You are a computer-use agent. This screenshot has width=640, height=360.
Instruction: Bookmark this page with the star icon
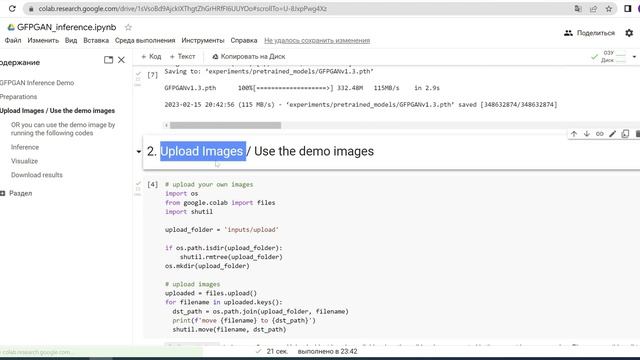coord(609,9)
